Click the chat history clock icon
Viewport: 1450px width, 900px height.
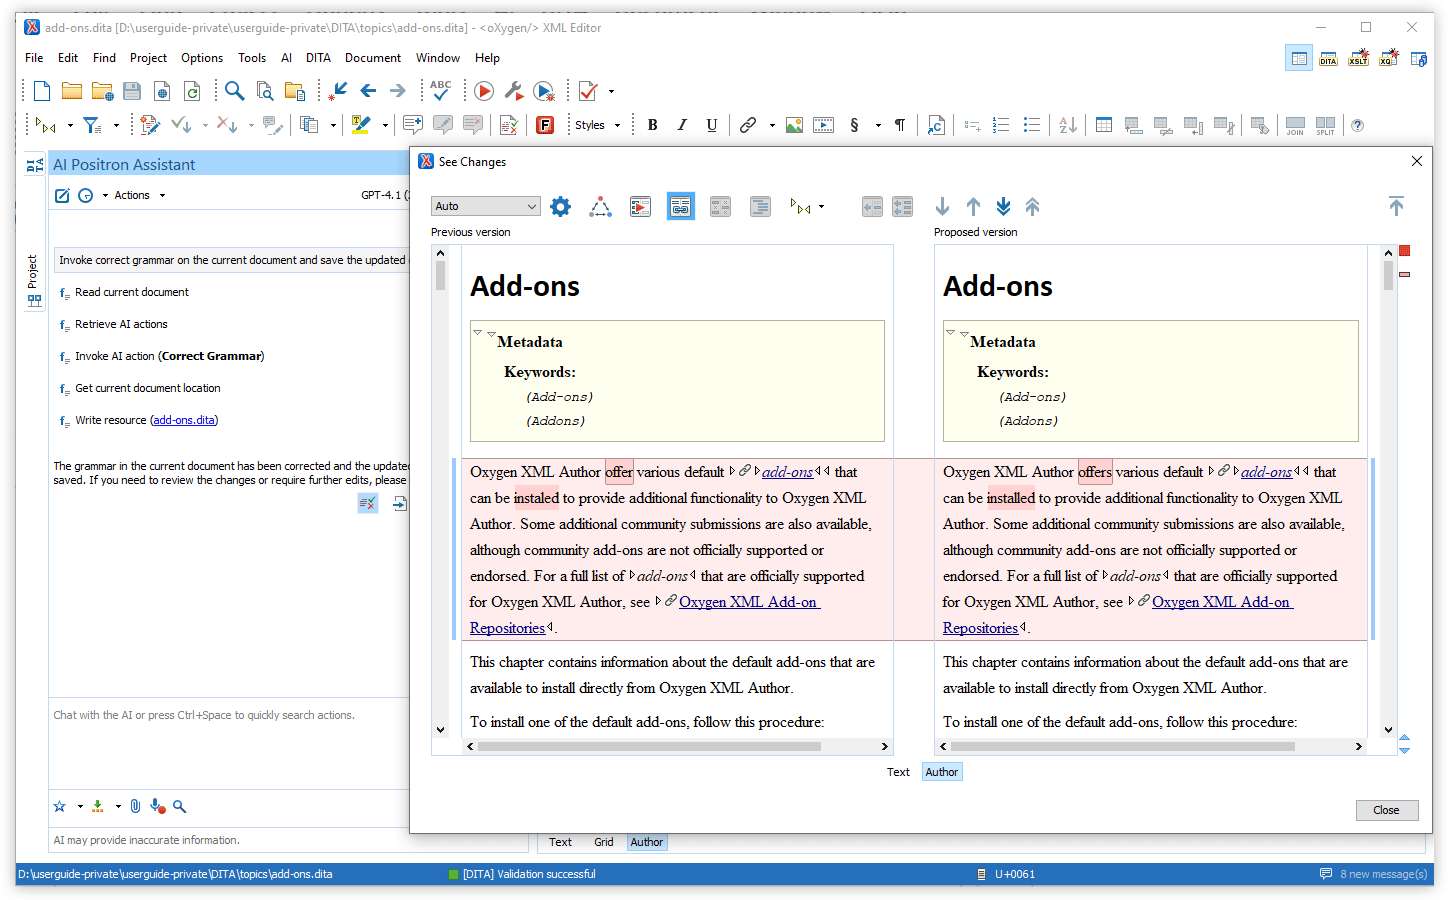tap(86, 196)
